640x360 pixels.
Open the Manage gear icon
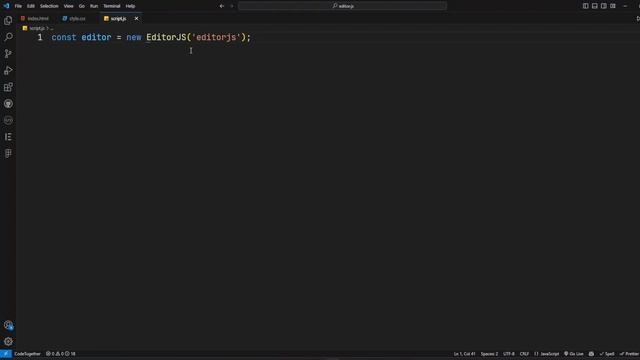coord(8,341)
